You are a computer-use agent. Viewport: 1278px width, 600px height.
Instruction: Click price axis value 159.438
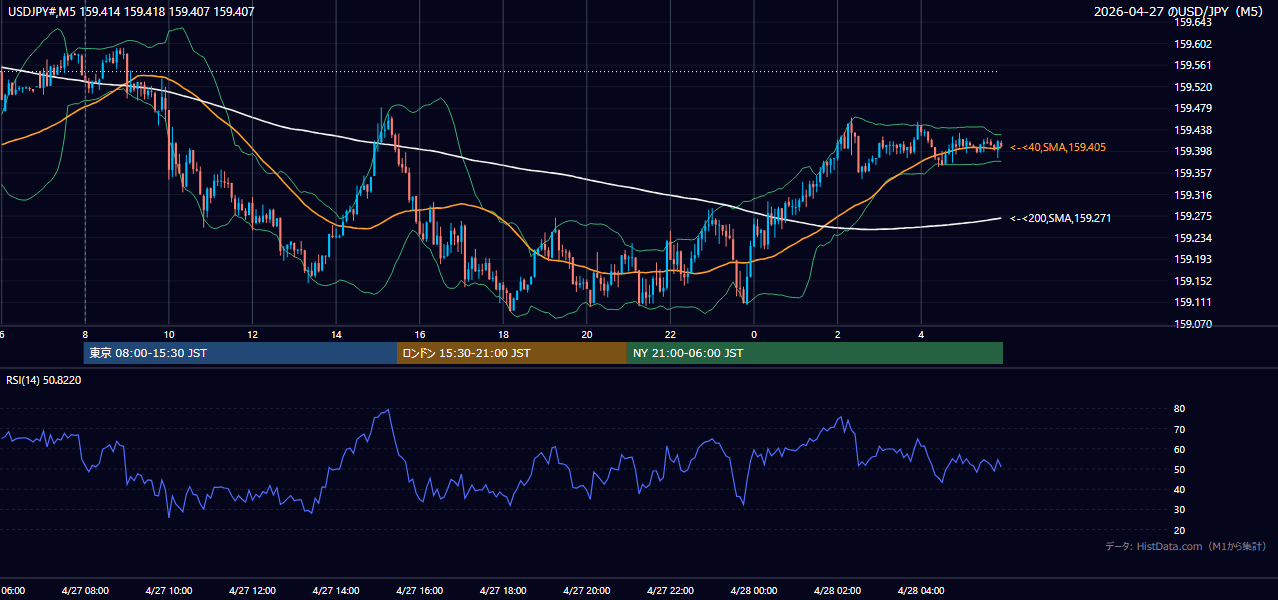point(1194,130)
